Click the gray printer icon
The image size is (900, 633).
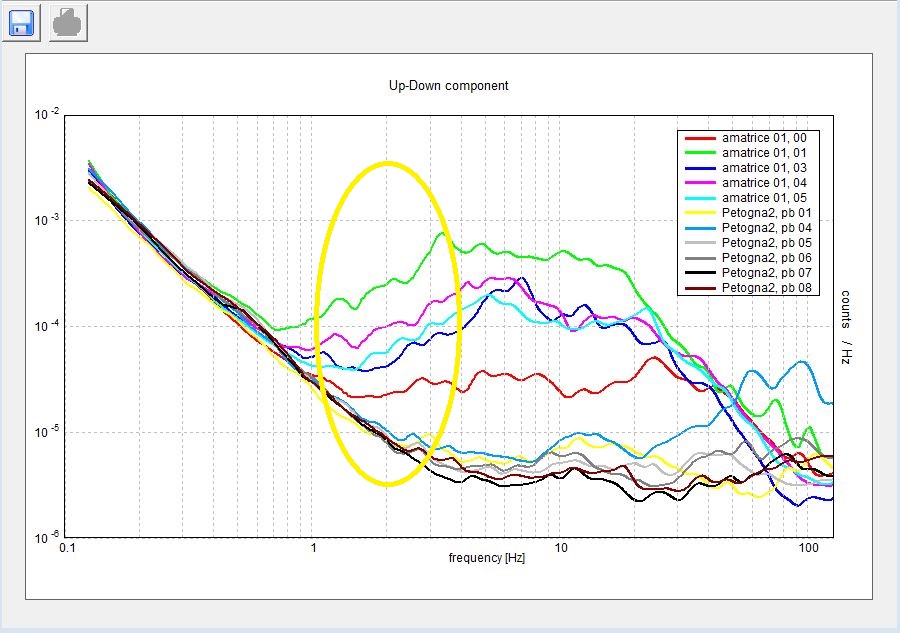coord(69,21)
